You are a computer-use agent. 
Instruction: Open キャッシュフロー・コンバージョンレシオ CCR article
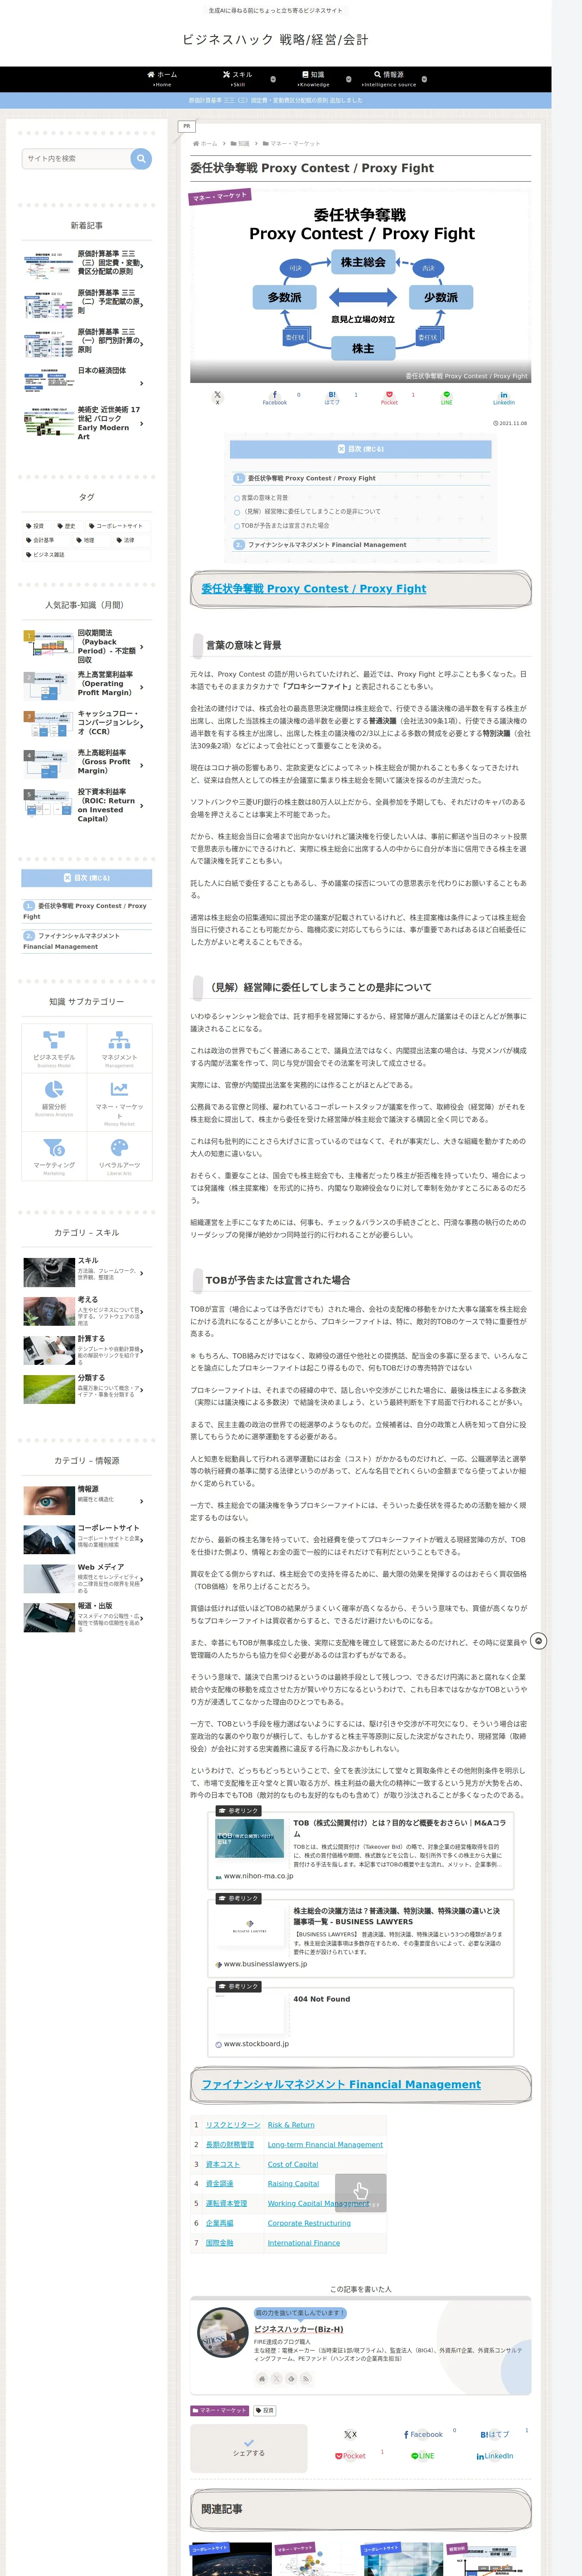pyautogui.click(x=87, y=723)
